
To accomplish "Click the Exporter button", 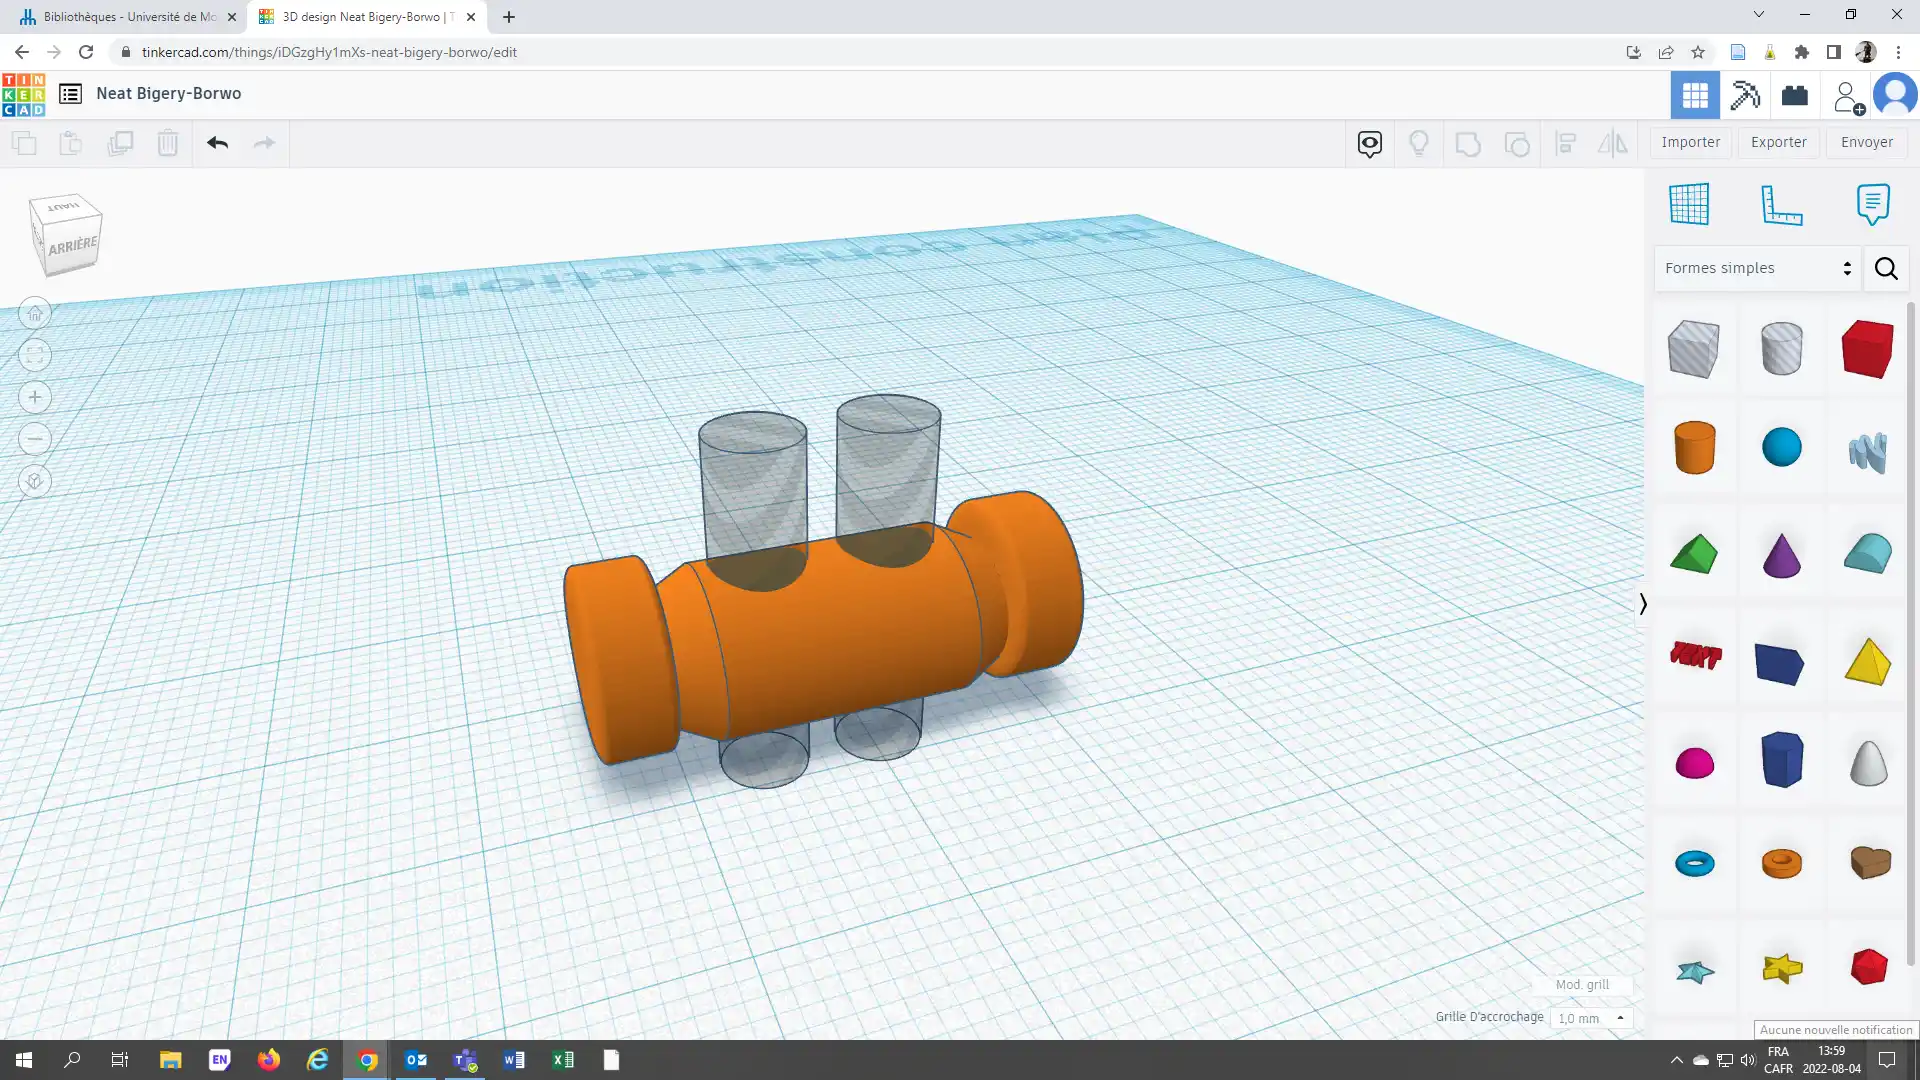I will pyautogui.click(x=1779, y=142).
